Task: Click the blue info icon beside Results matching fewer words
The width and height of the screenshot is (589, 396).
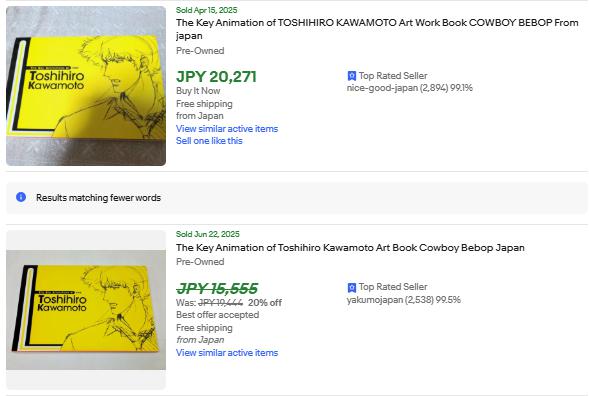Action: pyautogui.click(x=21, y=197)
